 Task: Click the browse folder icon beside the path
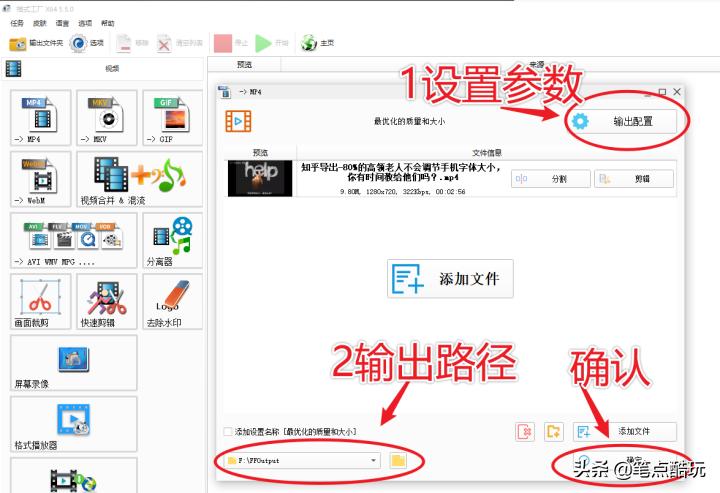pos(398,460)
